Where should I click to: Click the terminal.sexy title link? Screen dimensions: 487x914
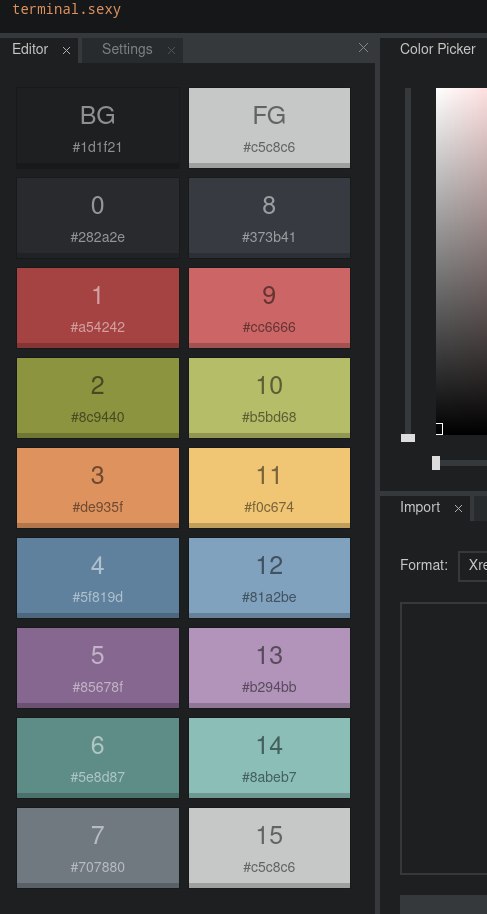66,9
